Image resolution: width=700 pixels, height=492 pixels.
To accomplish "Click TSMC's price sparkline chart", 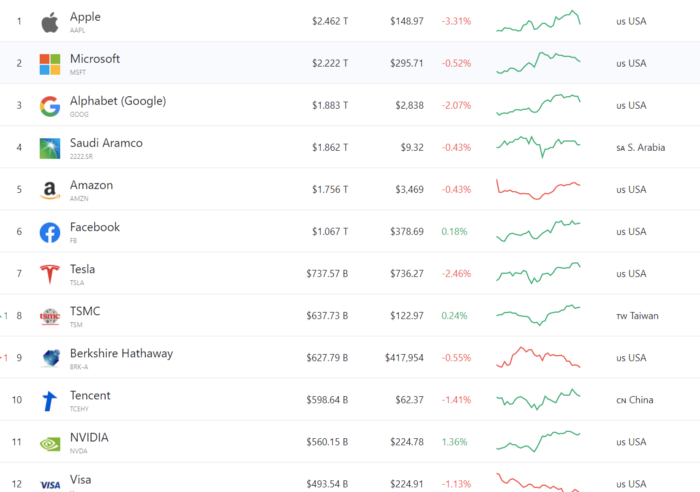I will tap(538, 315).
